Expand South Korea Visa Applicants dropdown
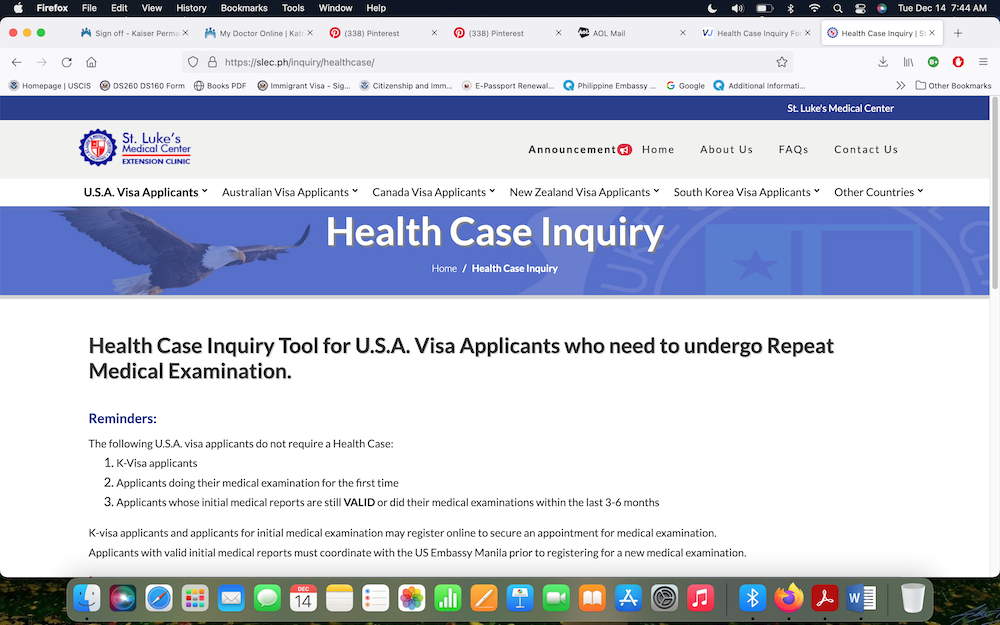The height and width of the screenshot is (625, 1000). 746,192
